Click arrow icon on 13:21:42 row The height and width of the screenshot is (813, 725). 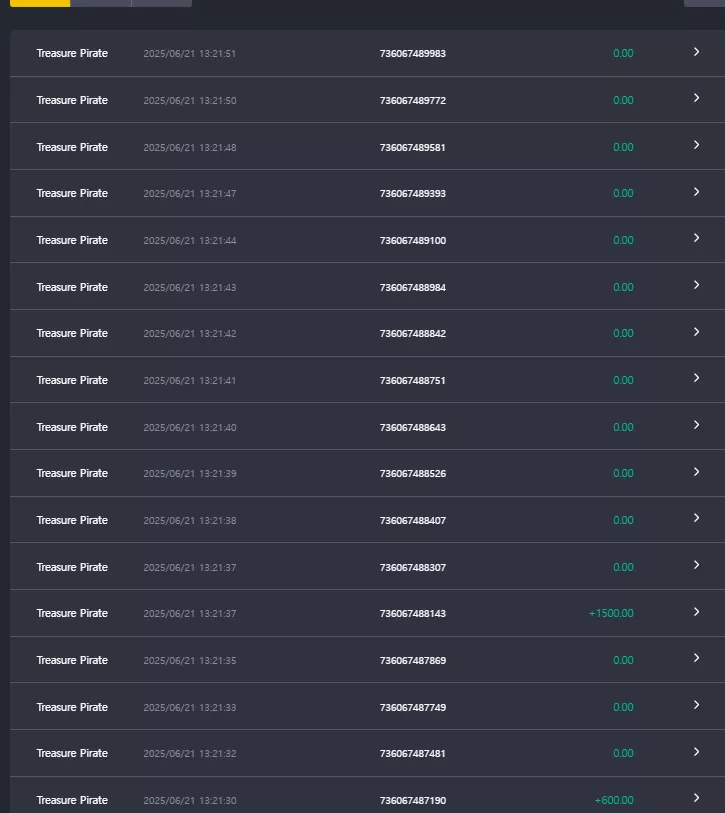(696, 332)
